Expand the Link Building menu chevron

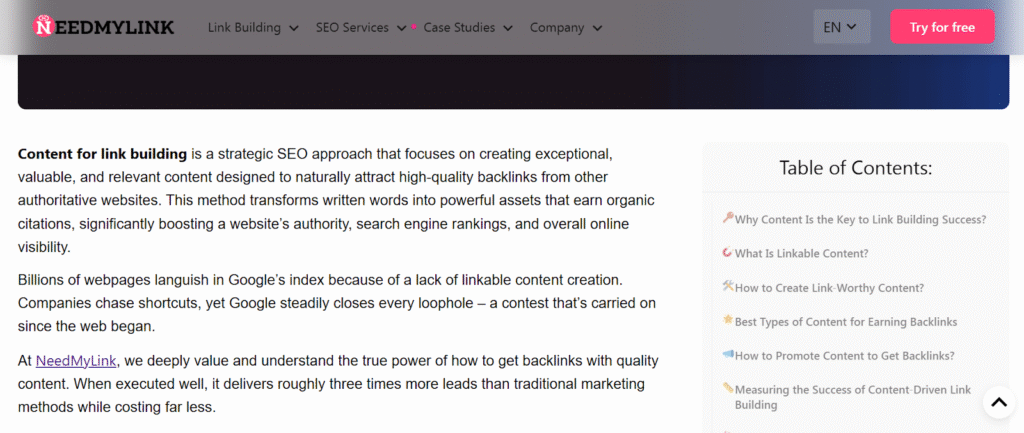coord(294,28)
